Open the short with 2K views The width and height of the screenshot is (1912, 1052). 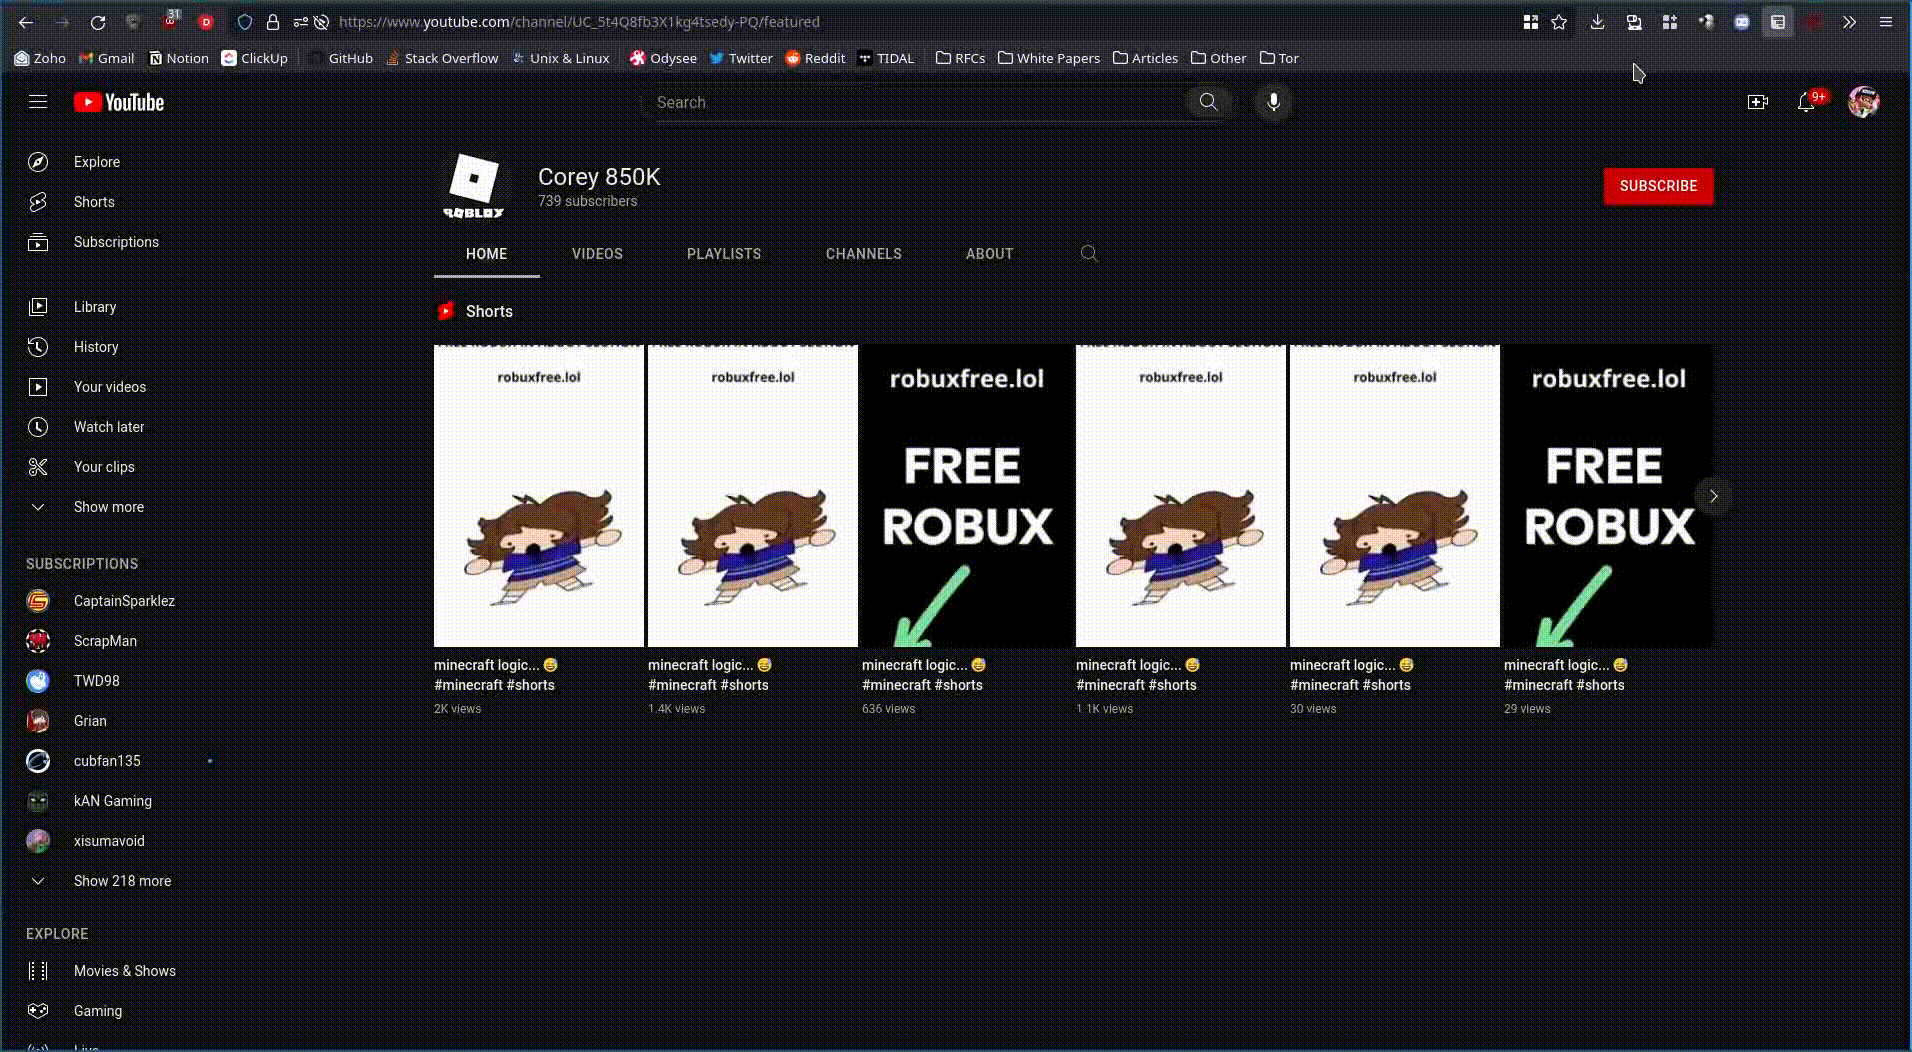point(538,496)
